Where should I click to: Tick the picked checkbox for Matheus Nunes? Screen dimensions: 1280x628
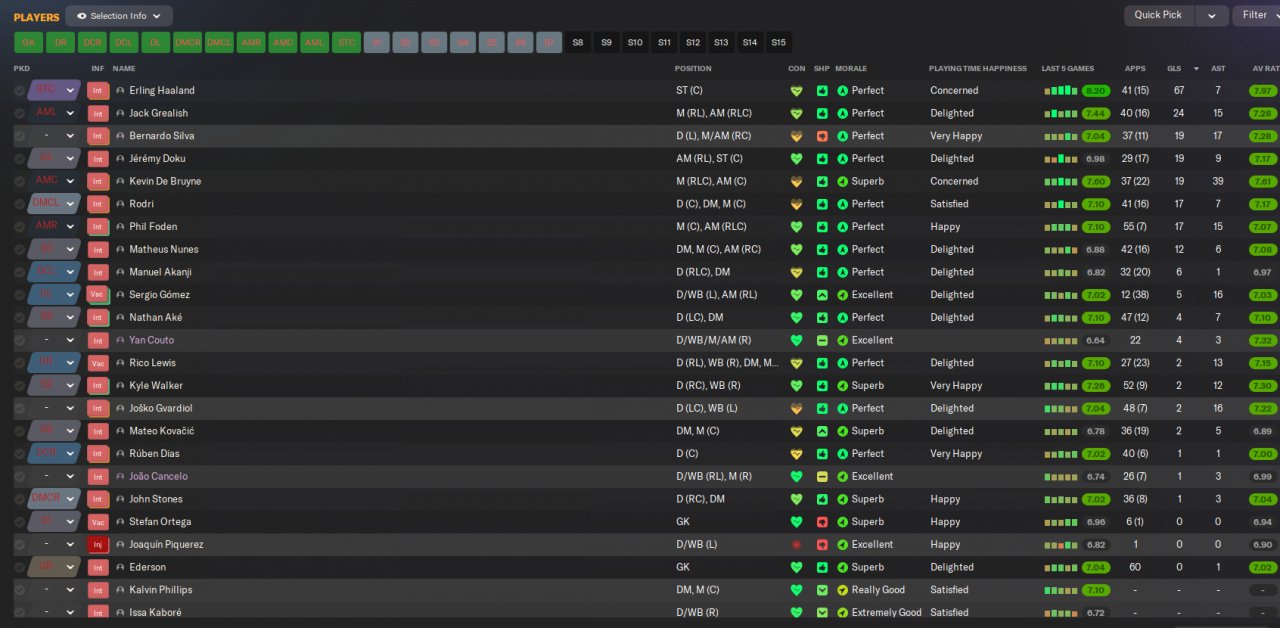[20, 249]
